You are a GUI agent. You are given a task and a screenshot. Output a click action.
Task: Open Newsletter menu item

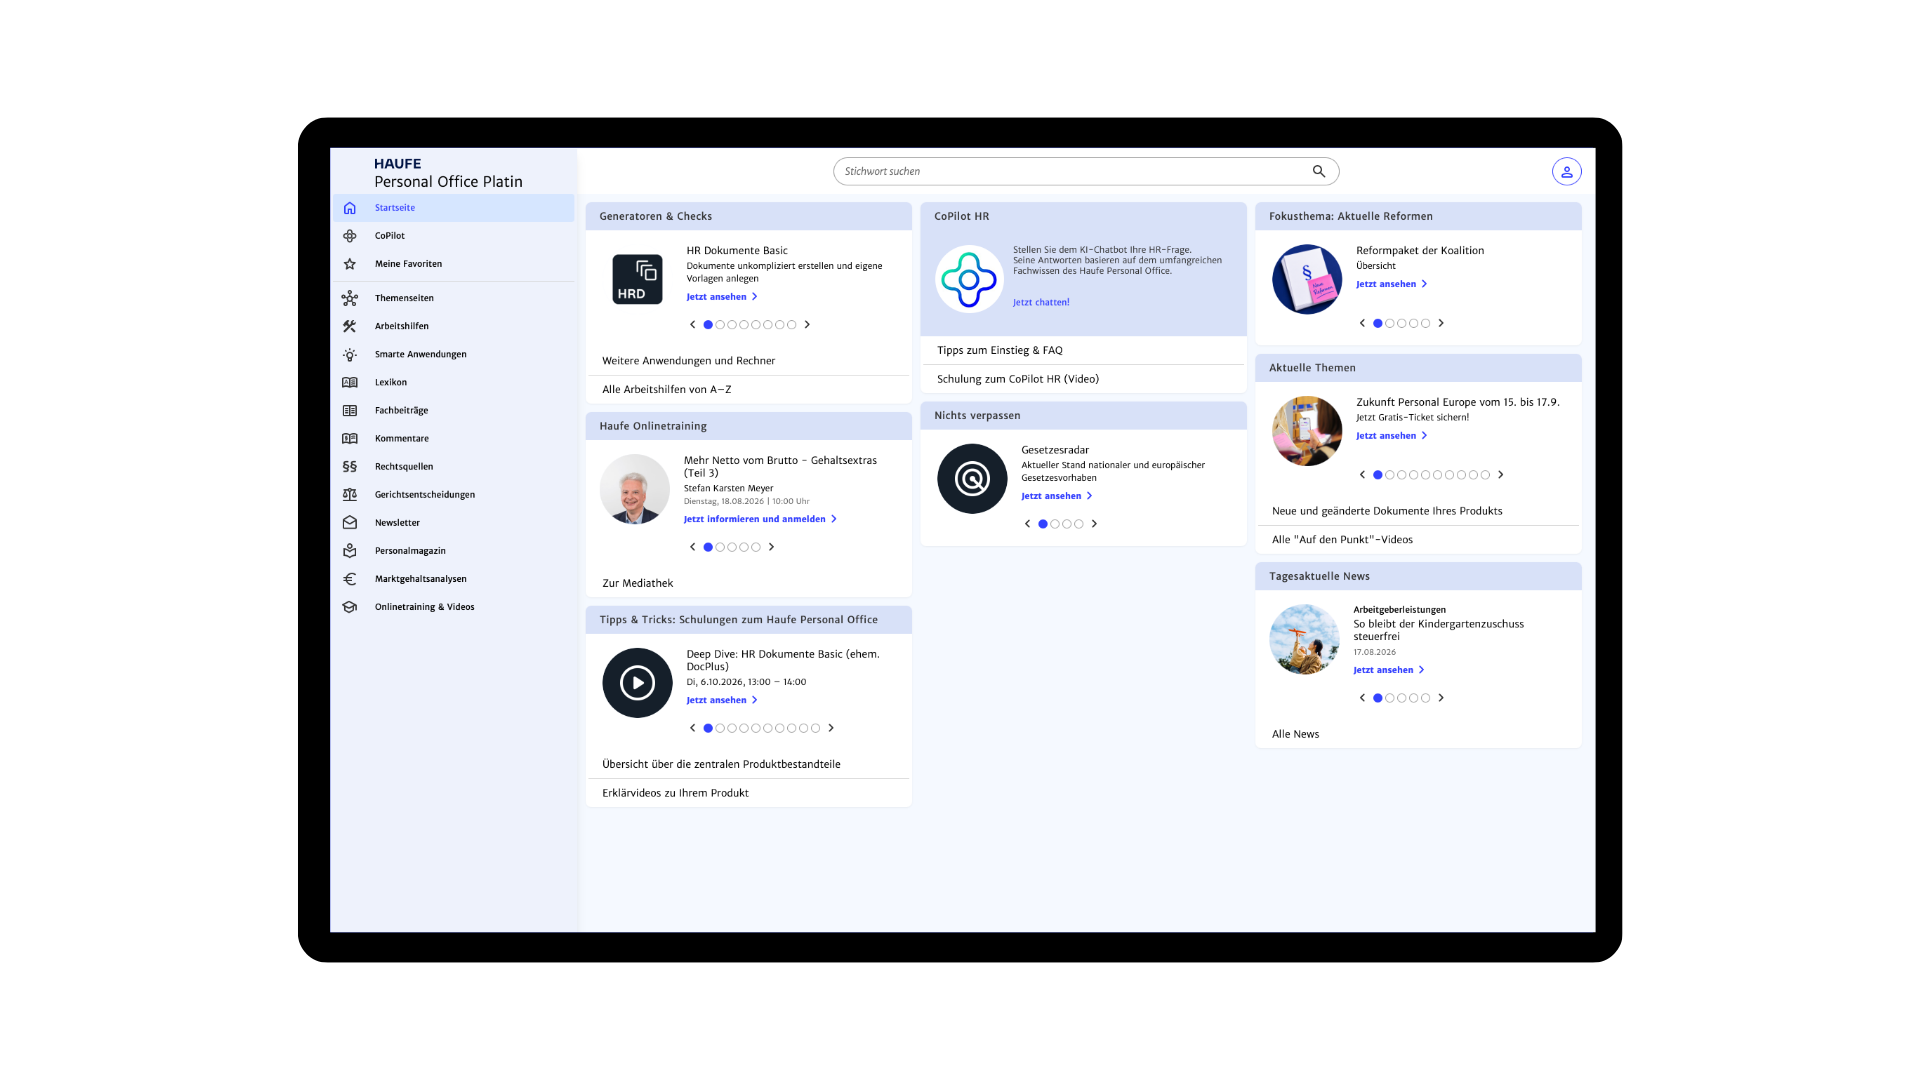point(454,522)
